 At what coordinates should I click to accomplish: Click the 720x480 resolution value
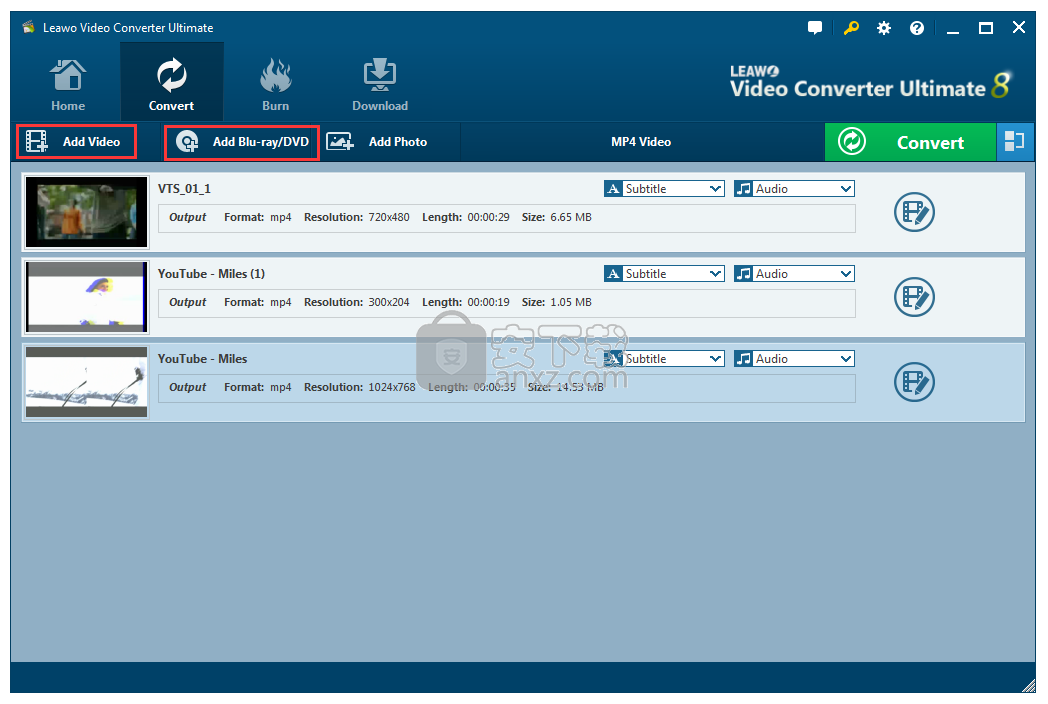389,217
